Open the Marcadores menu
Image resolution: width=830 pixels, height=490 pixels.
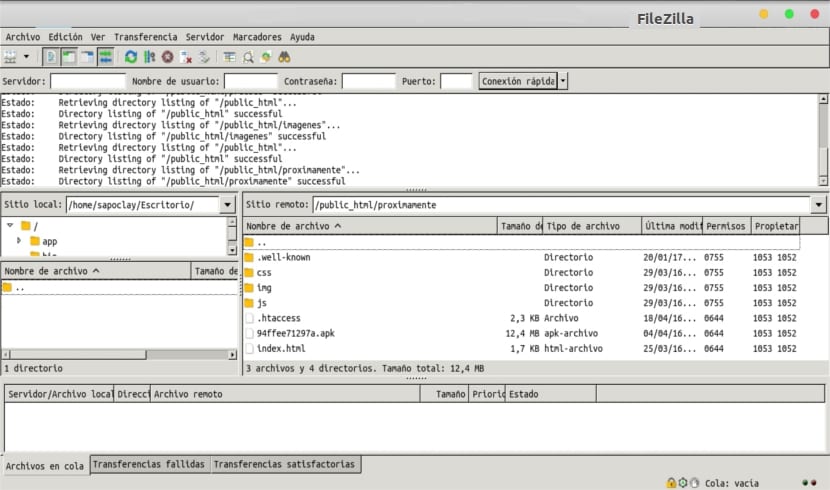pos(257,37)
